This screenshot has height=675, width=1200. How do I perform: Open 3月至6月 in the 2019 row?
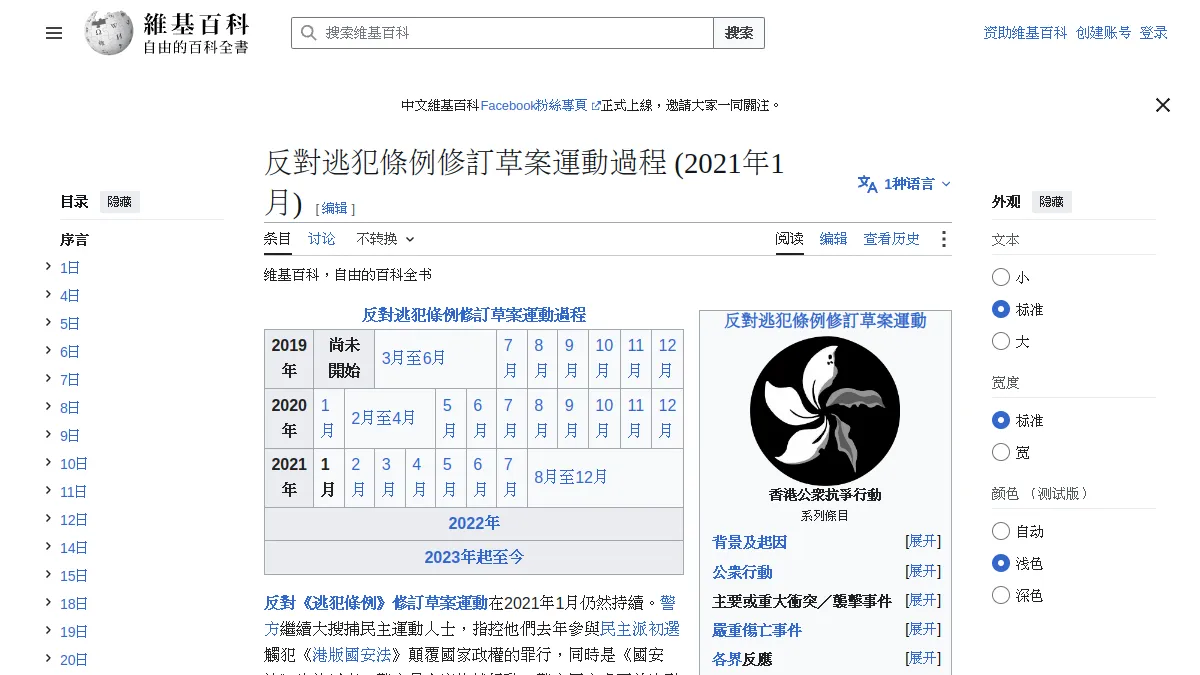[x=413, y=358]
